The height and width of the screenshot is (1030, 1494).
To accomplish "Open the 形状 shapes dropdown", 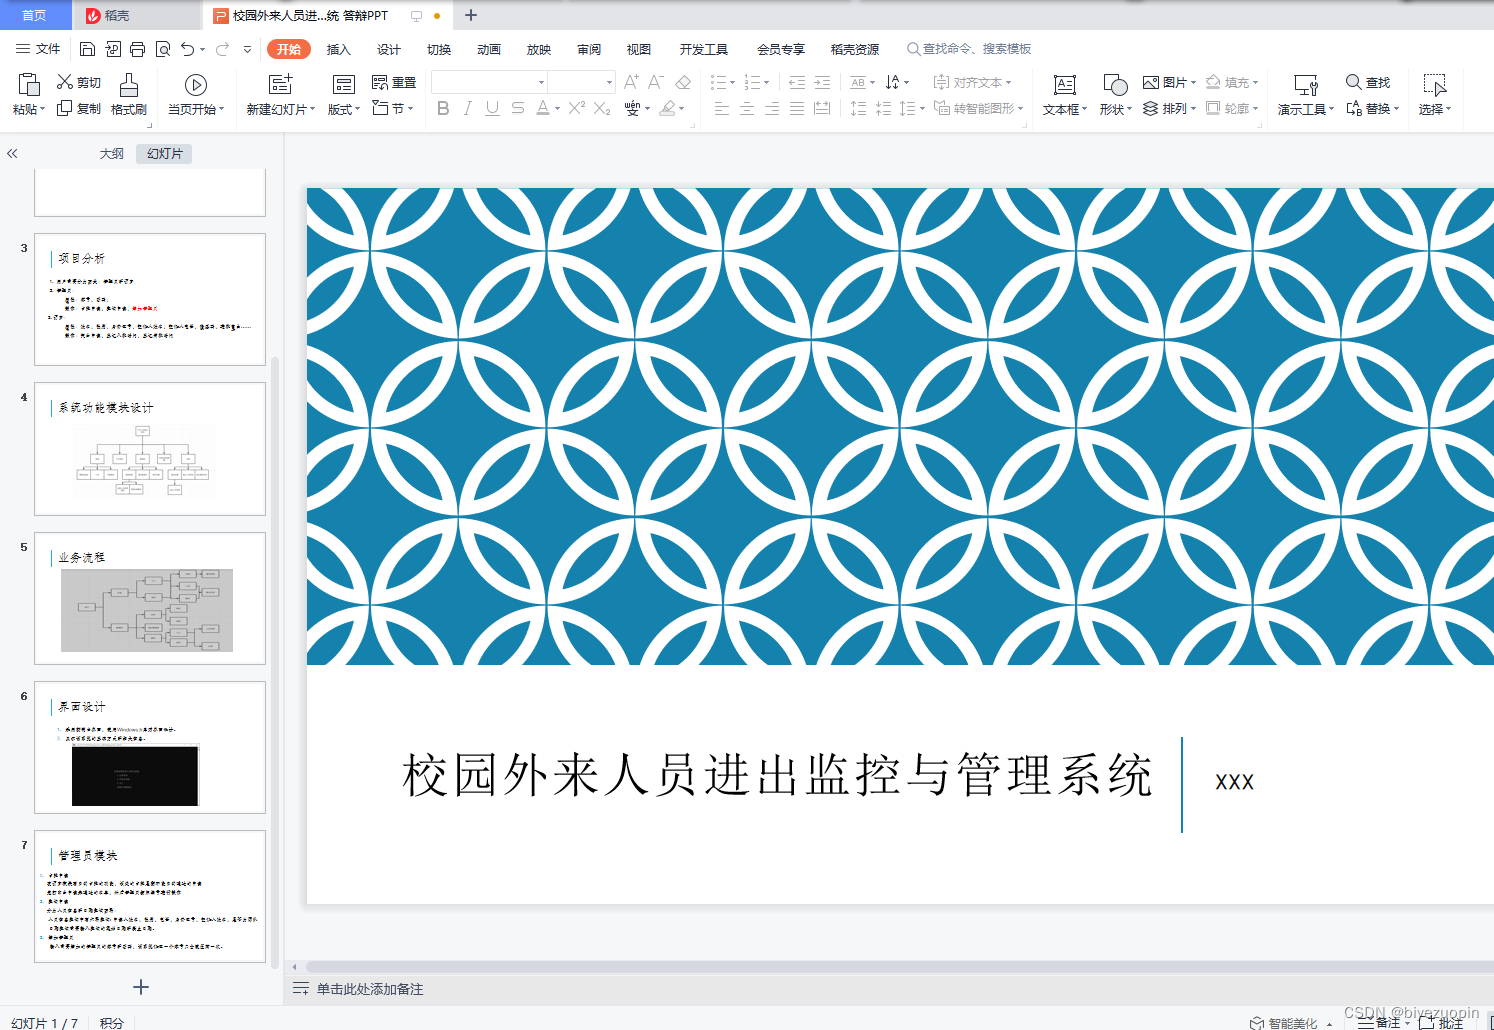I will (x=1115, y=95).
